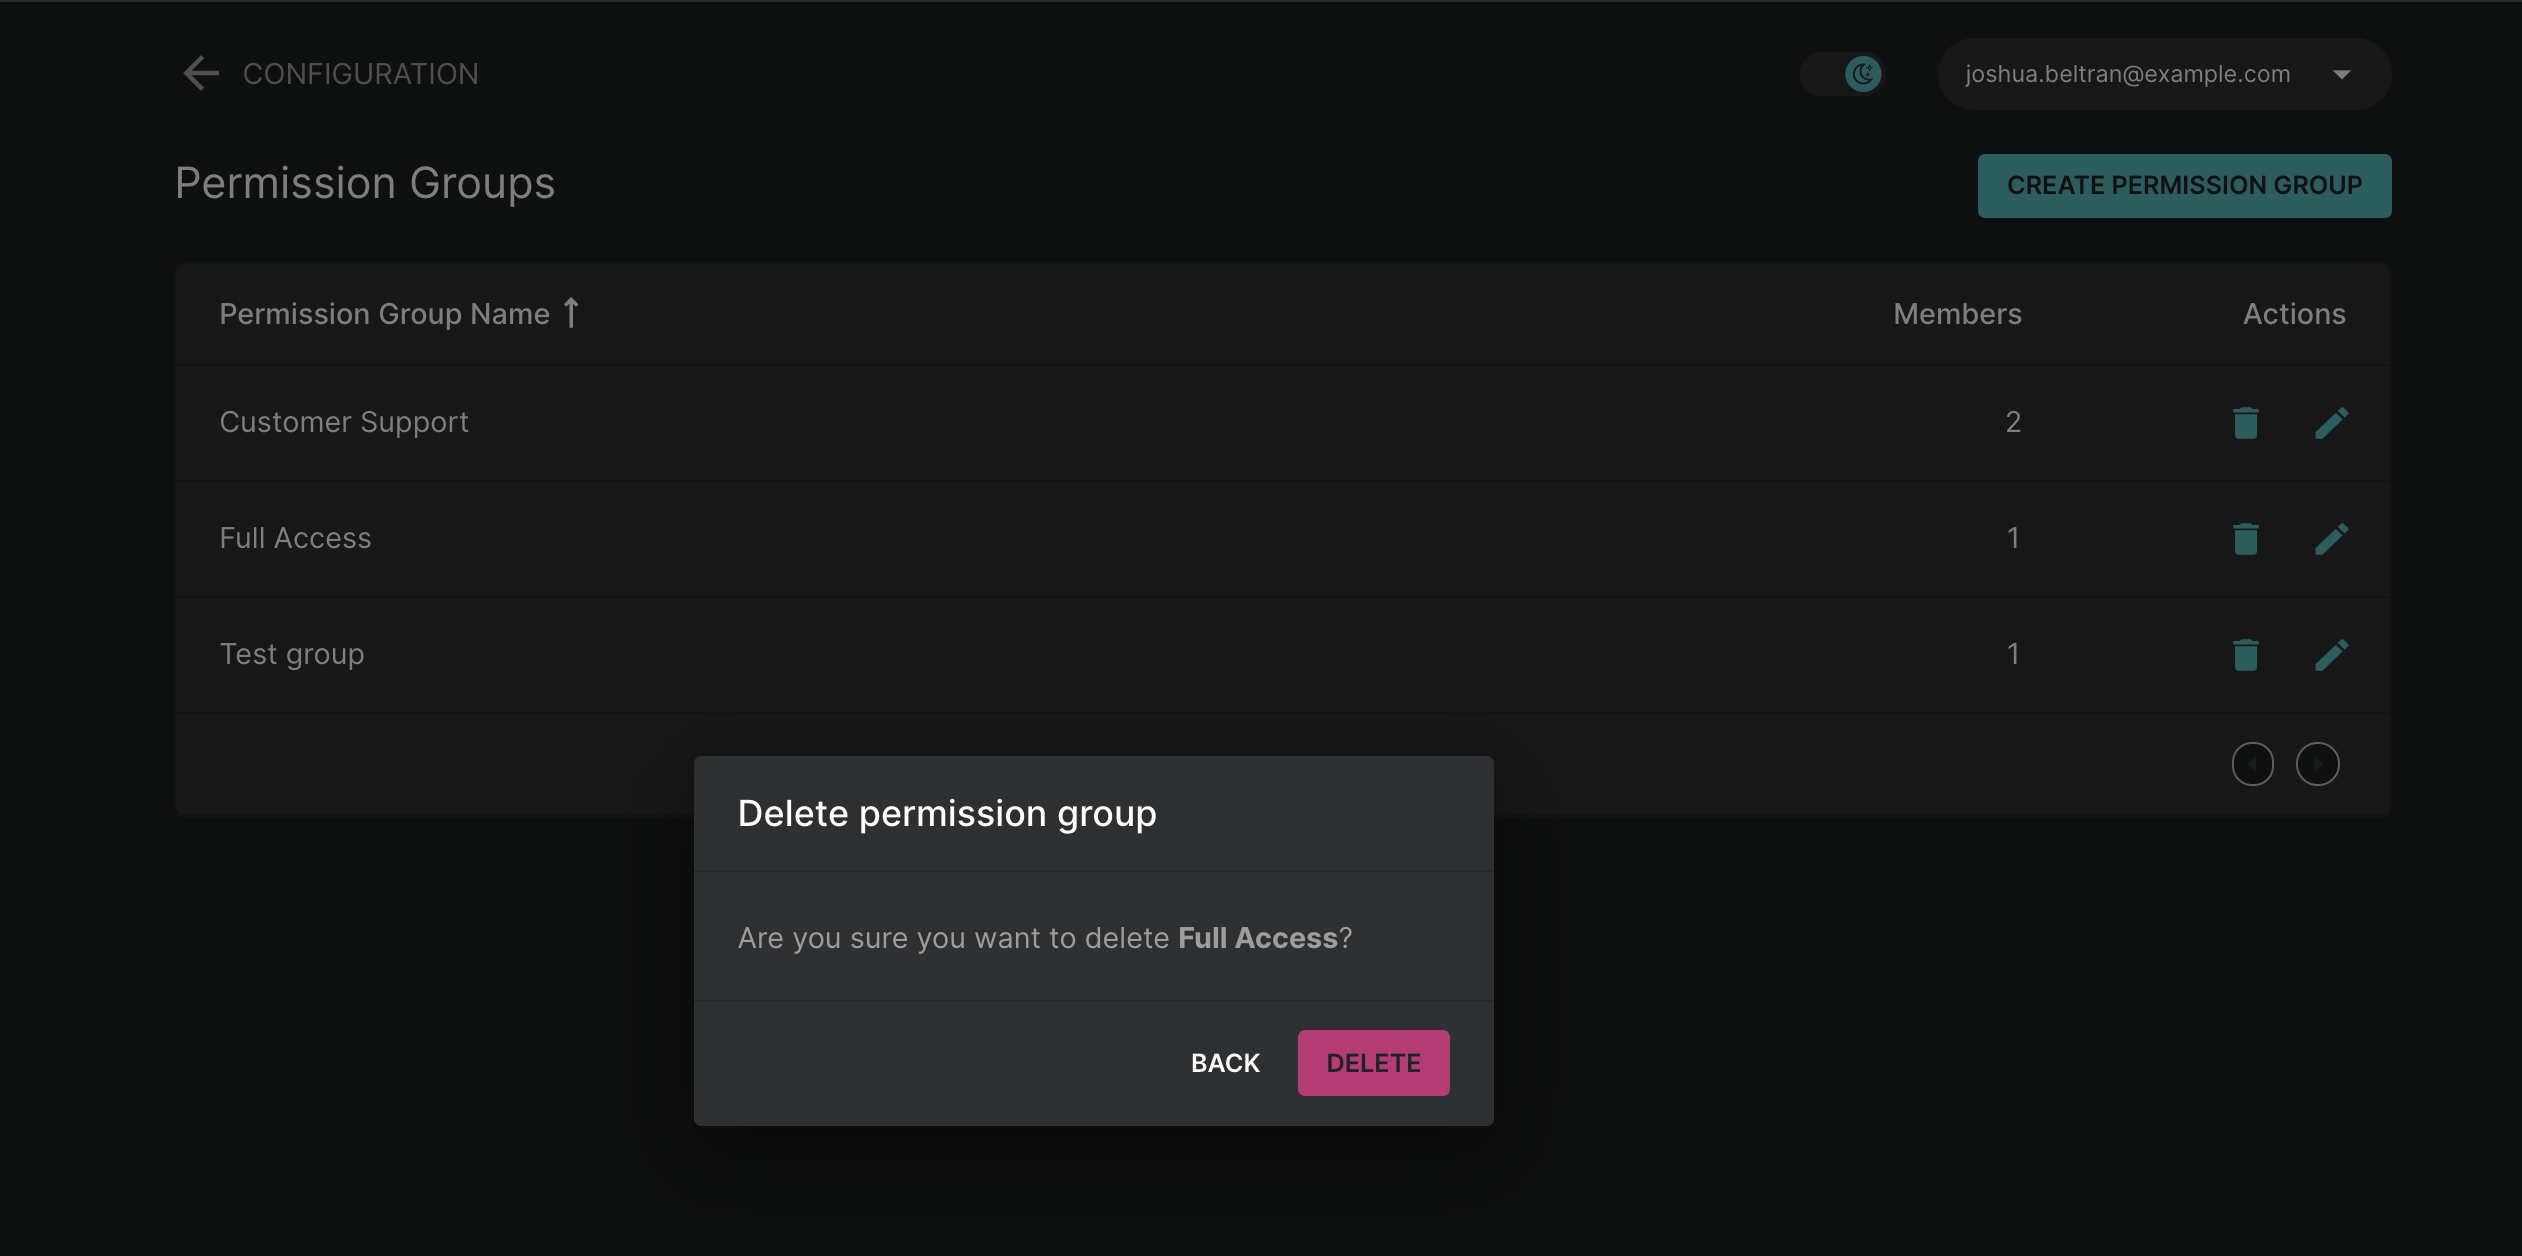Open the edit pencil for Full Access row

[2331, 538]
